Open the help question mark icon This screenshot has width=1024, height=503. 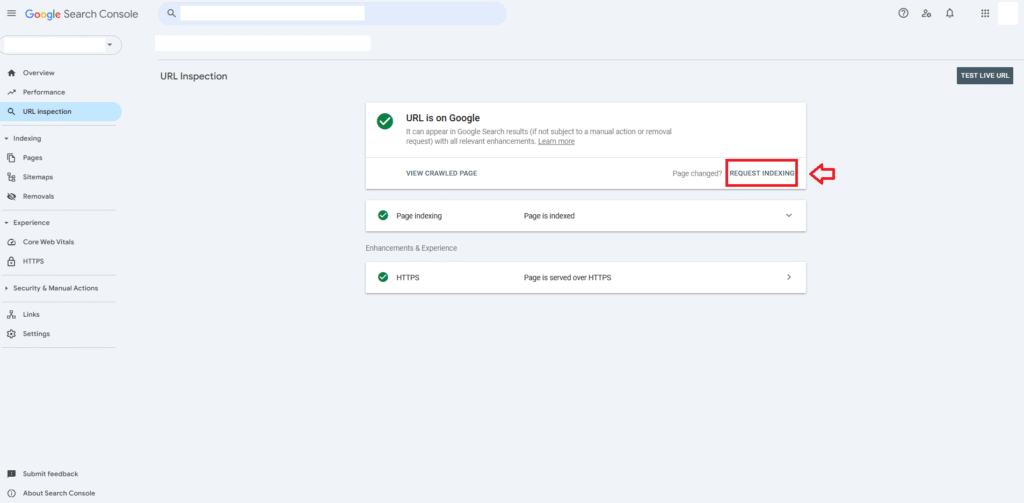coord(903,13)
